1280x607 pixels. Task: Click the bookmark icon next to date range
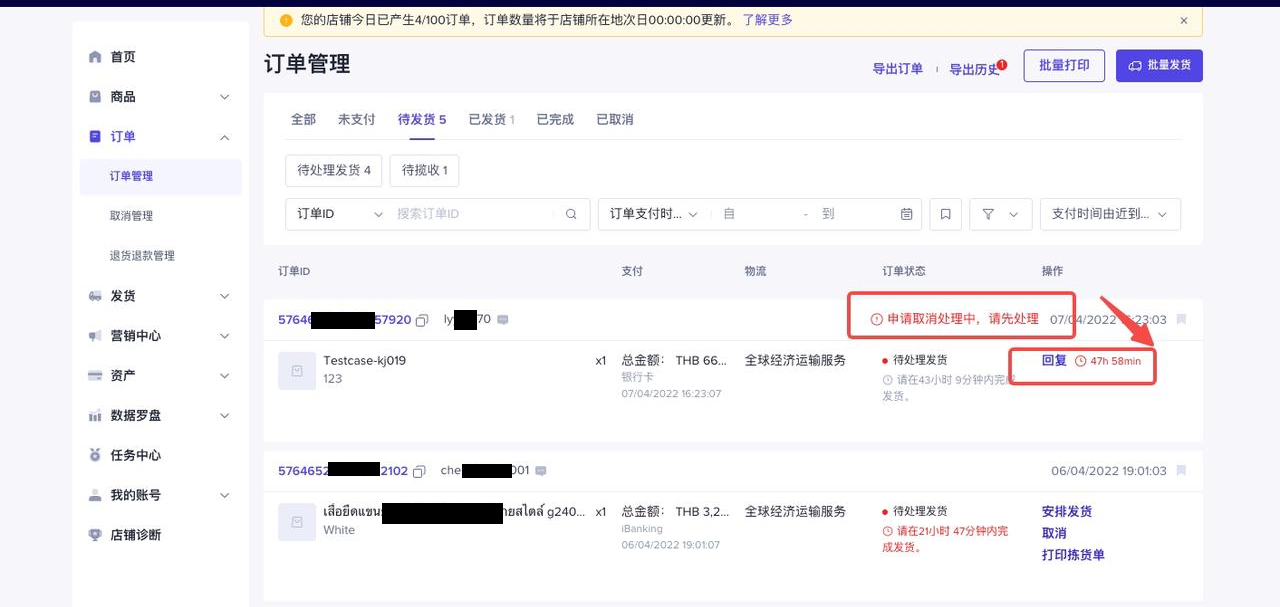(x=945, y=214)
